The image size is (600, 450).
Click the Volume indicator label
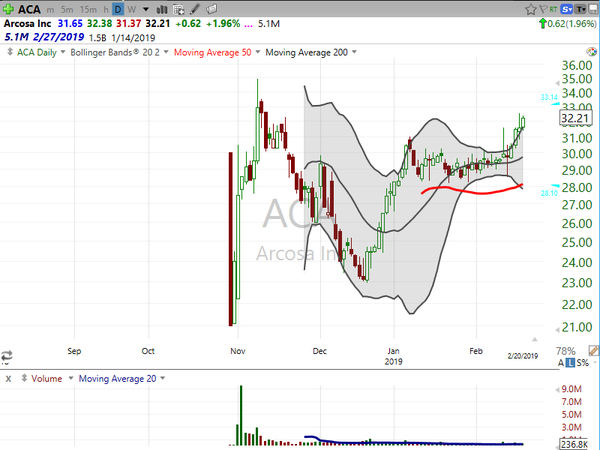pyautogui.click(x=47, y=379)
